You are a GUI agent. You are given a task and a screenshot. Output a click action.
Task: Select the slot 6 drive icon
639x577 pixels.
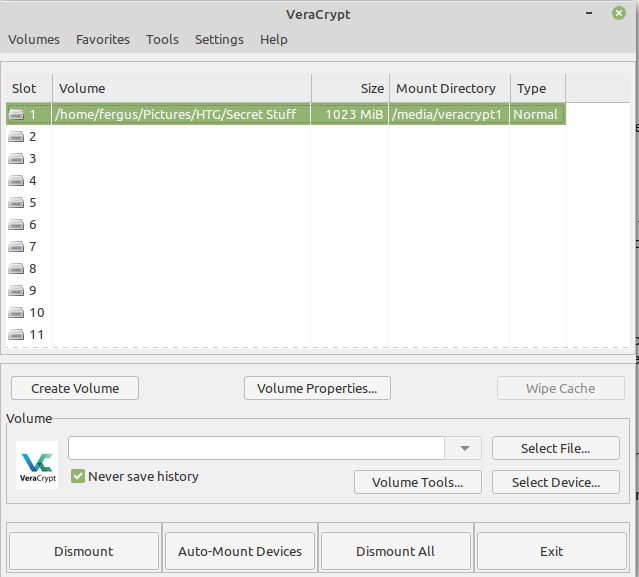[x=17, y=225]
